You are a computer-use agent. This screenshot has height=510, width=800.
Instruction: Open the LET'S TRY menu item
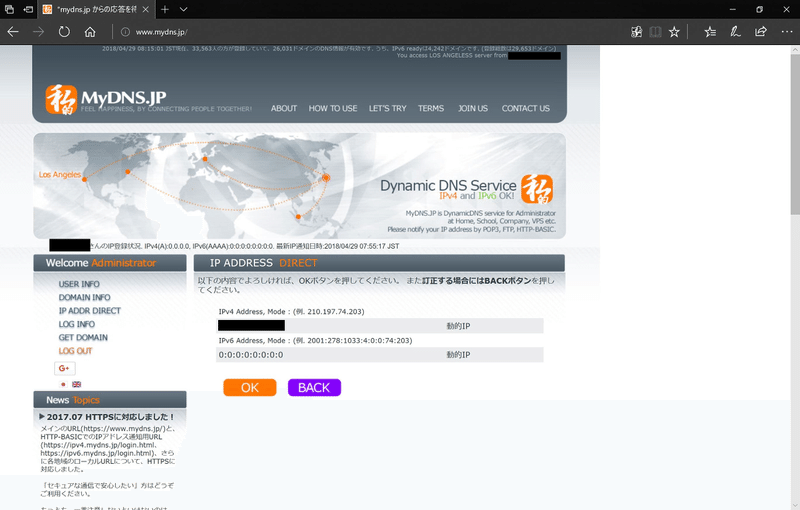388,108
